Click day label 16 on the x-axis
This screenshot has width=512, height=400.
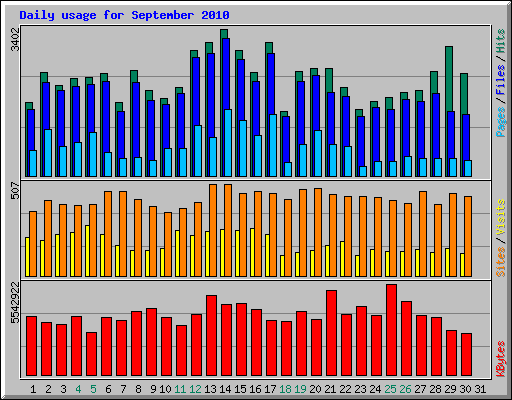point(255,389)
